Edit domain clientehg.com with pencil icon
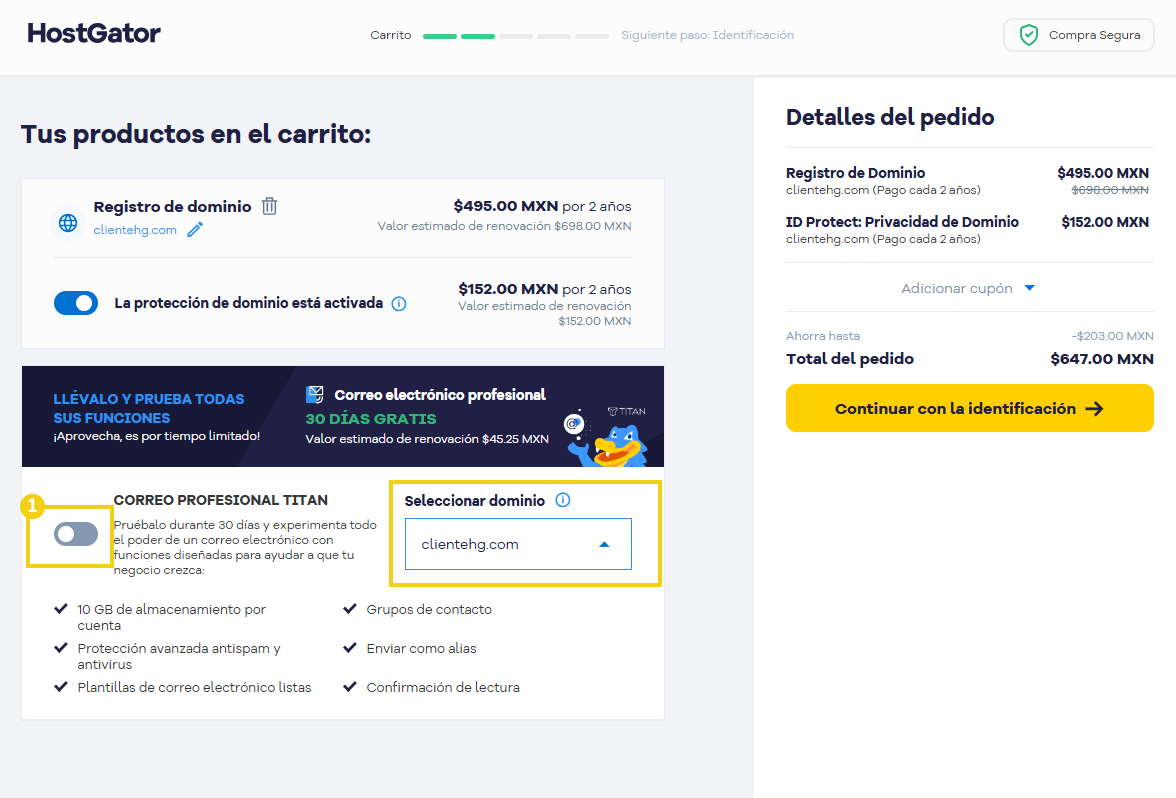The width and height of the screenshot is (1176, 798). point(195,230)
